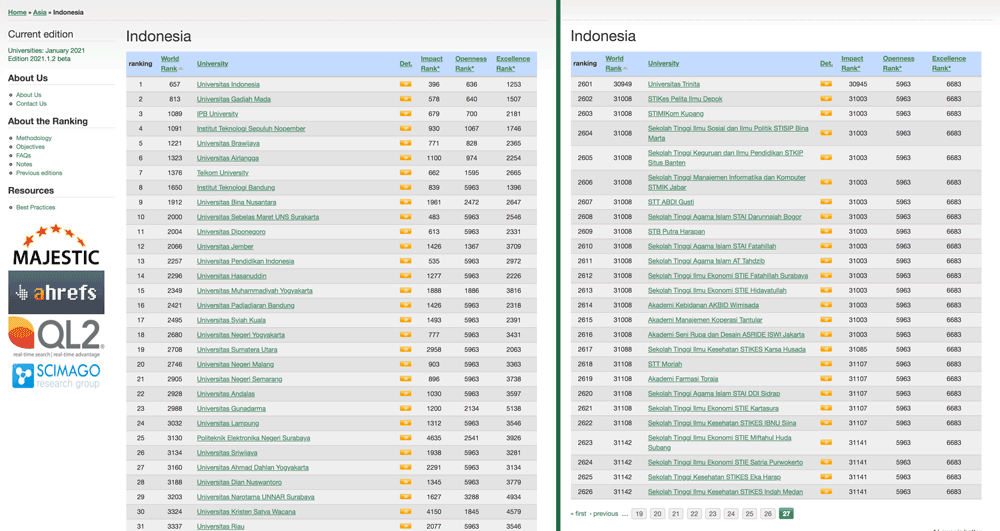The height and width of the screenshot is (531, 1000).
Task: Sort left table by Excellence Rank
Action: click(x=513, y=63)
